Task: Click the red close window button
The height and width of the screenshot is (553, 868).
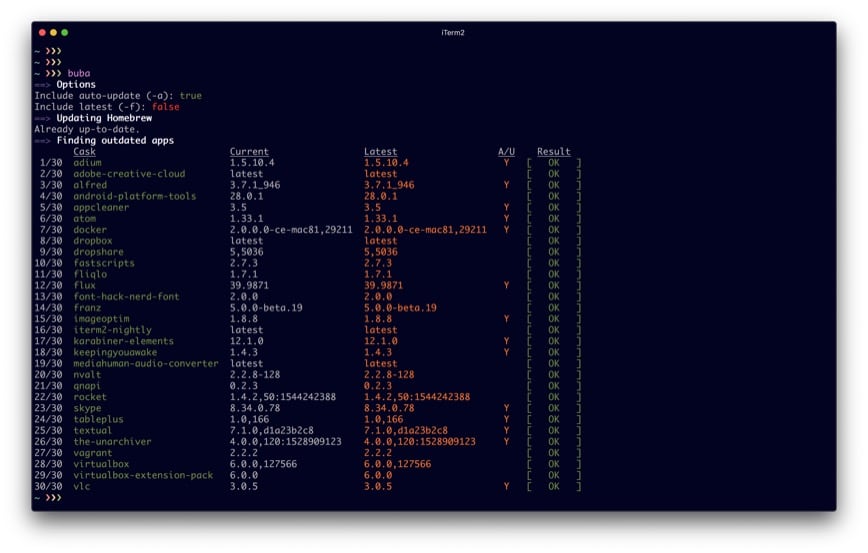Action: coord(42,33)
